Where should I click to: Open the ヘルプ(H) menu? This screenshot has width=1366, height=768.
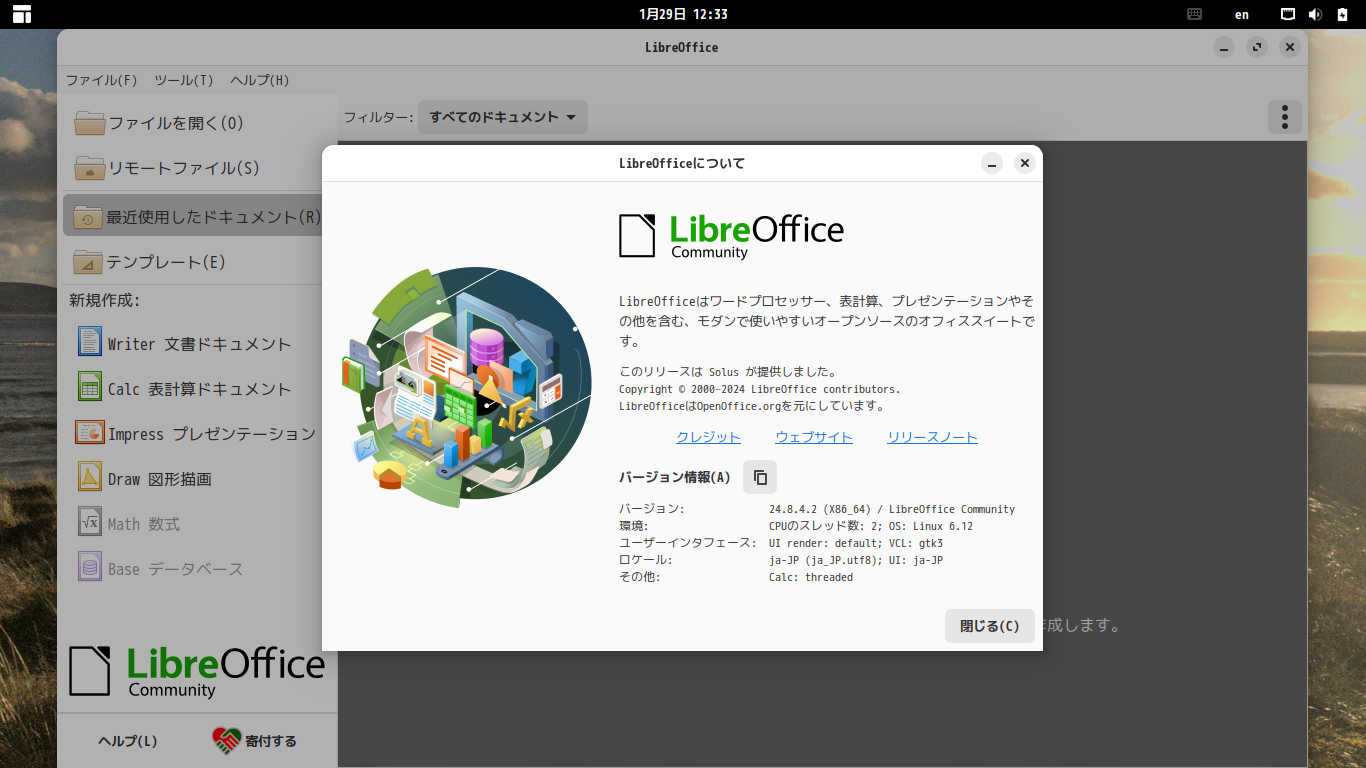(x=260, y=80)
